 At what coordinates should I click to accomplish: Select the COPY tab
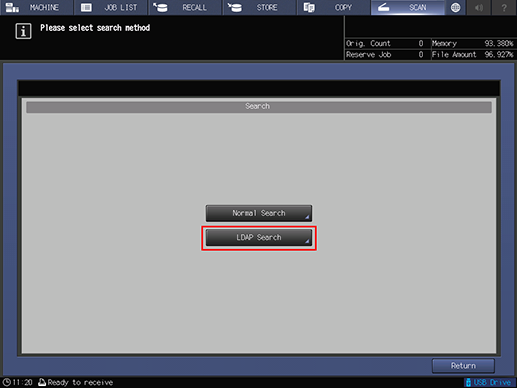(334, 7)
